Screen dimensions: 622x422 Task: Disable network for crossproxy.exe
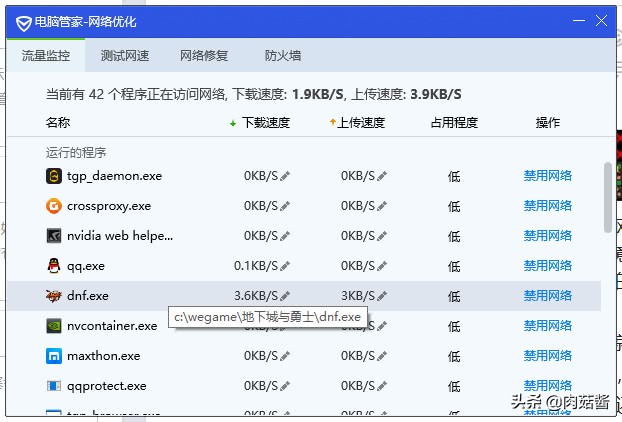[547, 206]
